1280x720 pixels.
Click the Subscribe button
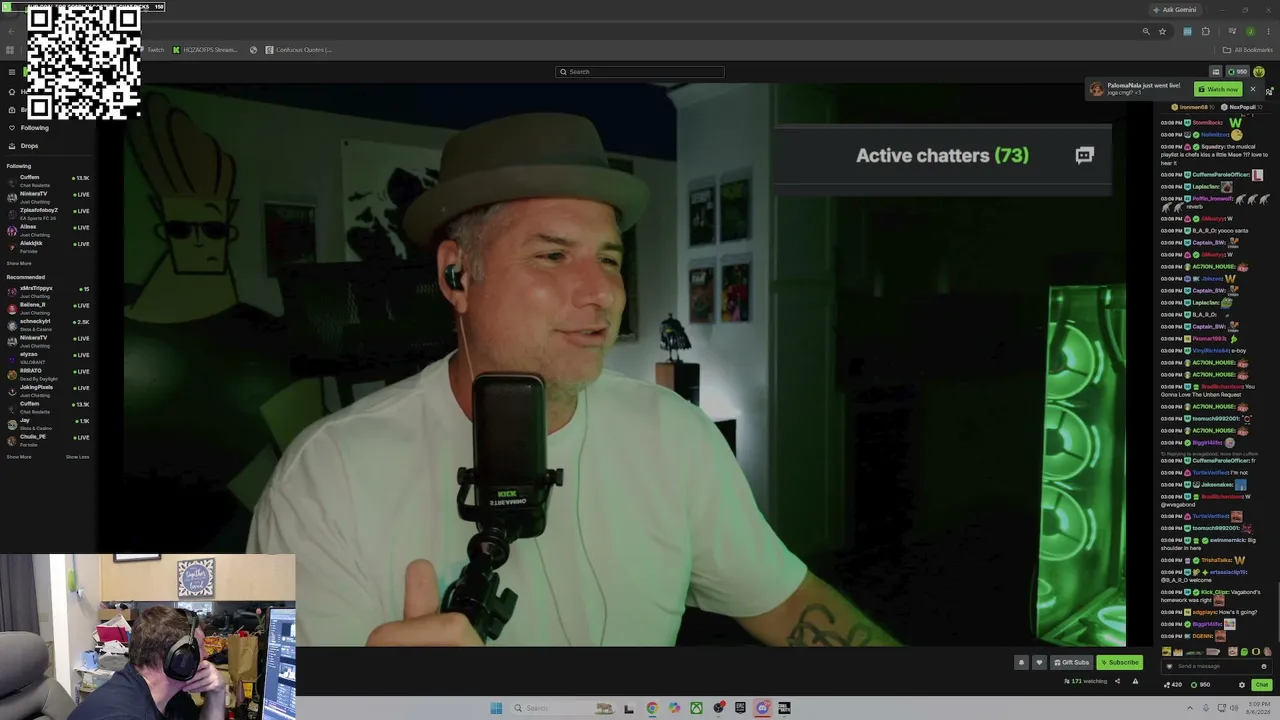pyautogui.click(x=1119, y=662)
